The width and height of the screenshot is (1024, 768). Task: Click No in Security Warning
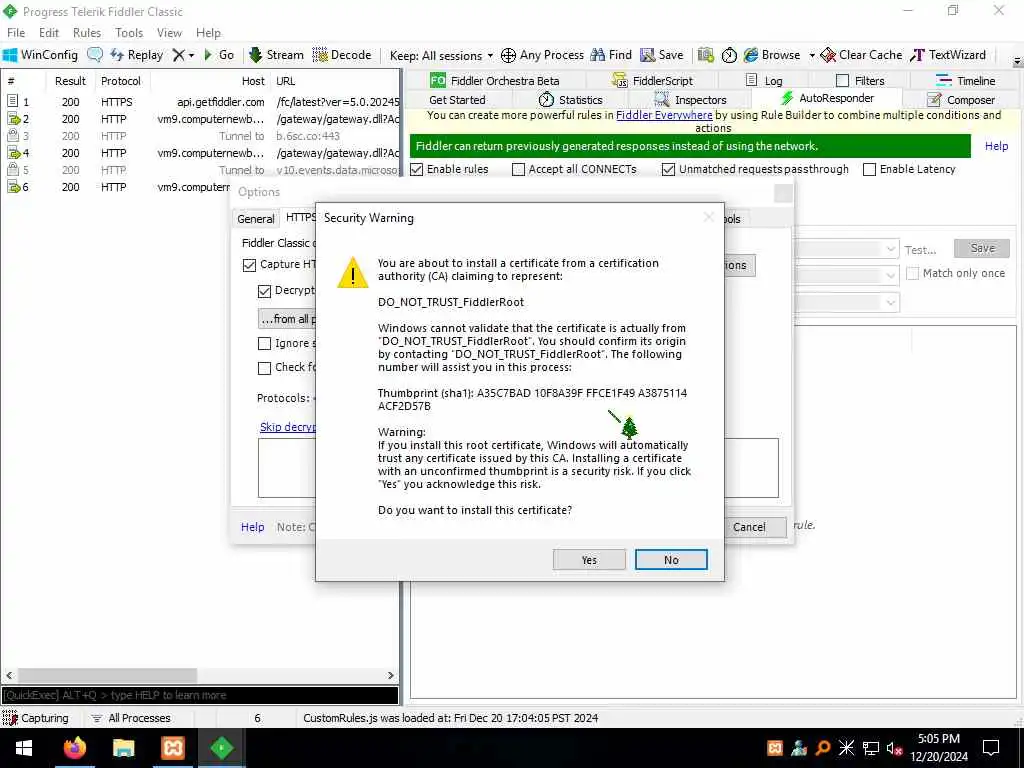(x=671, y=560)
